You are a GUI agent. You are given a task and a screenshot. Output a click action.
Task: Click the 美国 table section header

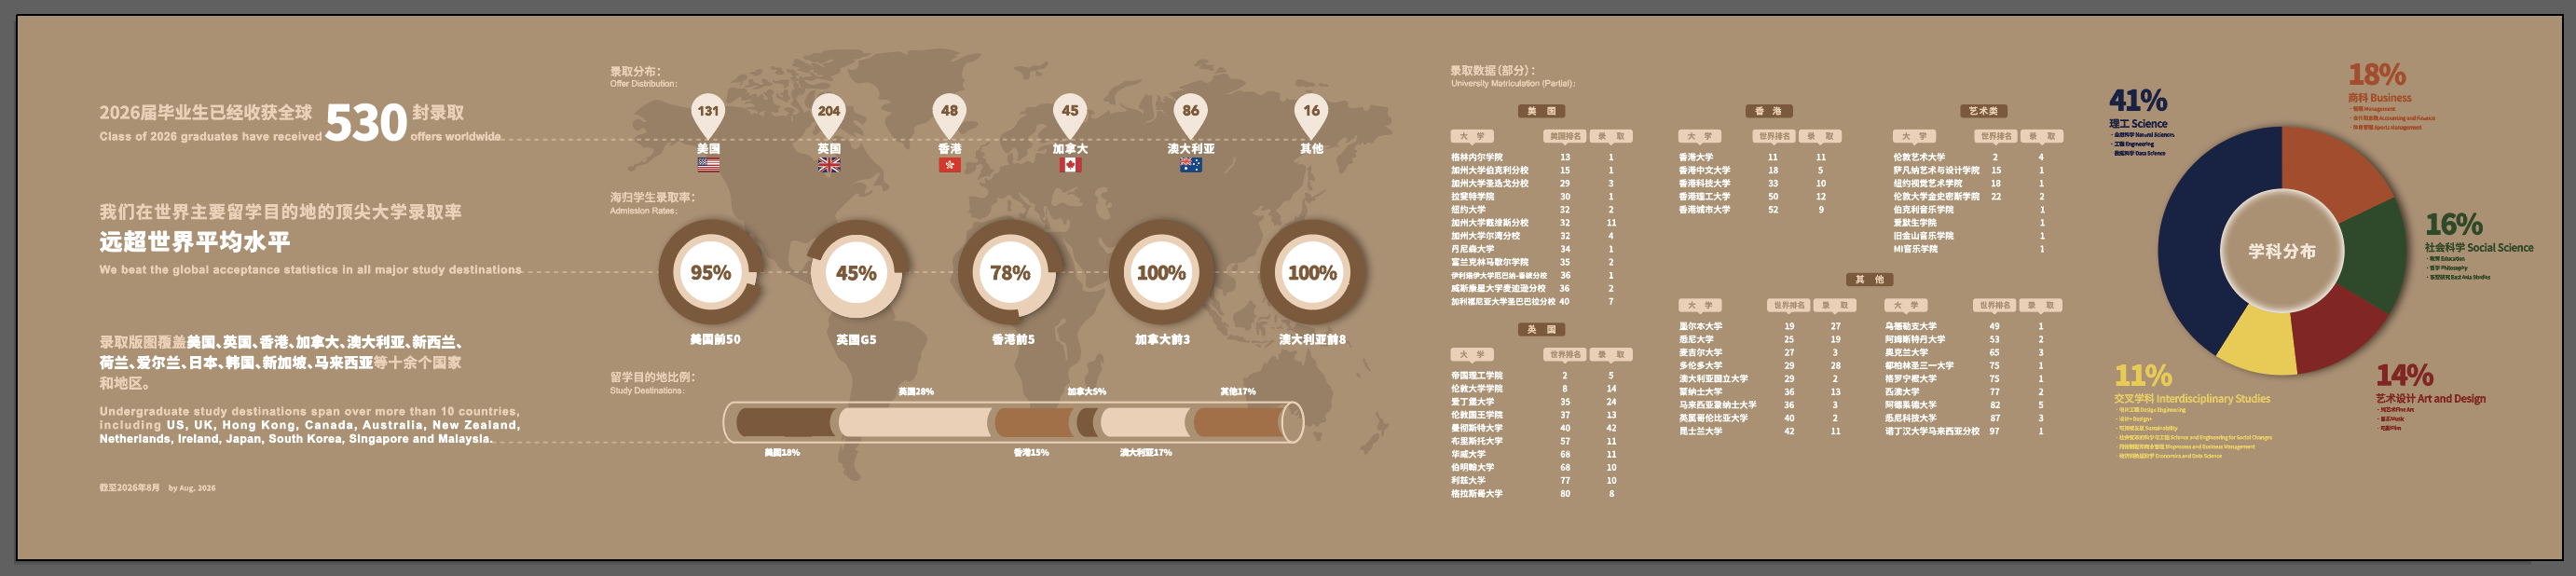(x=1541, y=111)
